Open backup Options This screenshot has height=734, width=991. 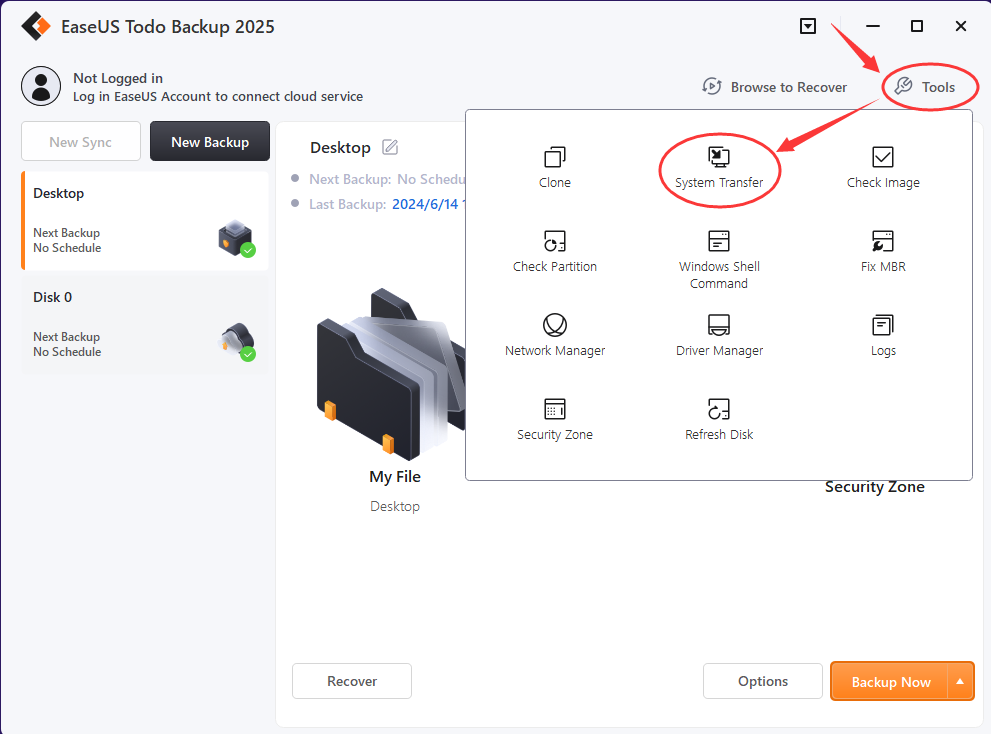point(763,681)
